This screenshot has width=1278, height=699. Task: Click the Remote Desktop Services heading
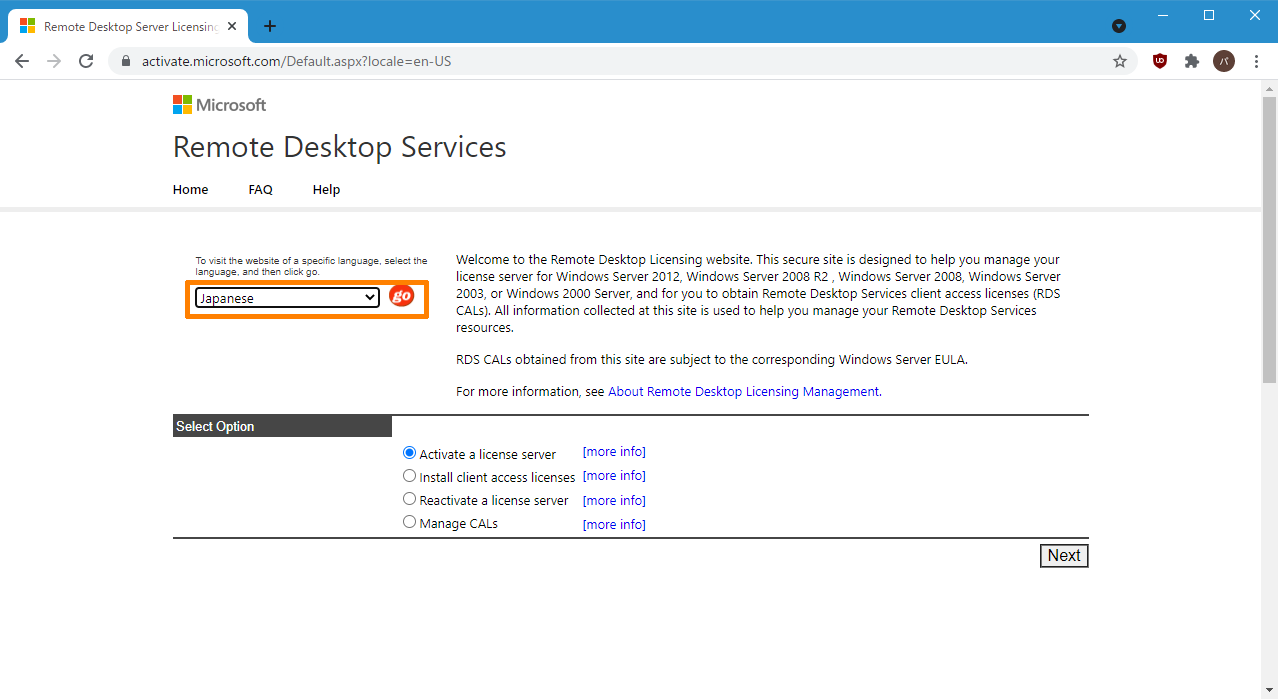[x=340, y=147]
